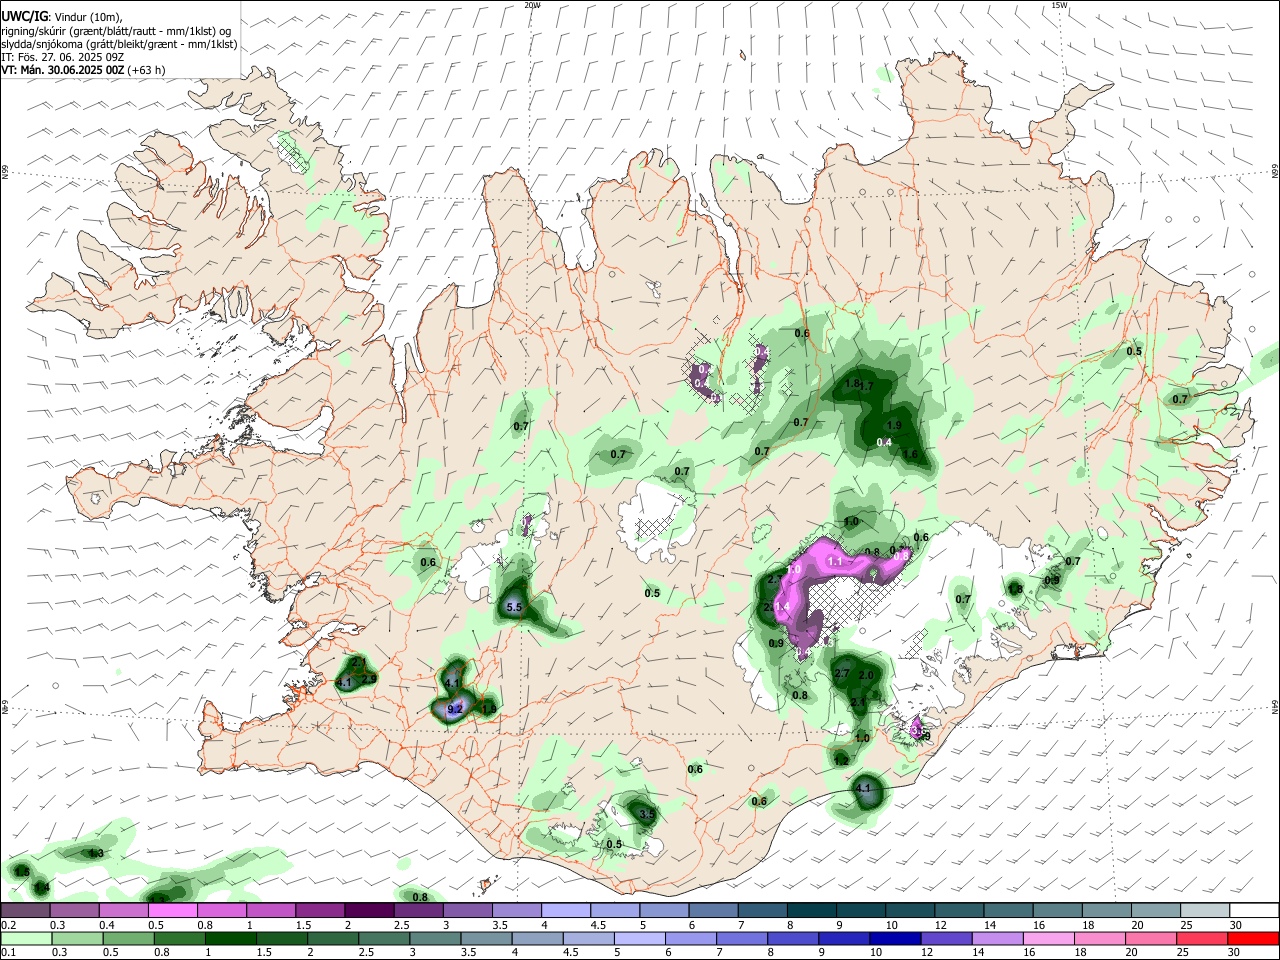Pick the darkest green lower swatch between 1 and 1.5

point(230,938)
